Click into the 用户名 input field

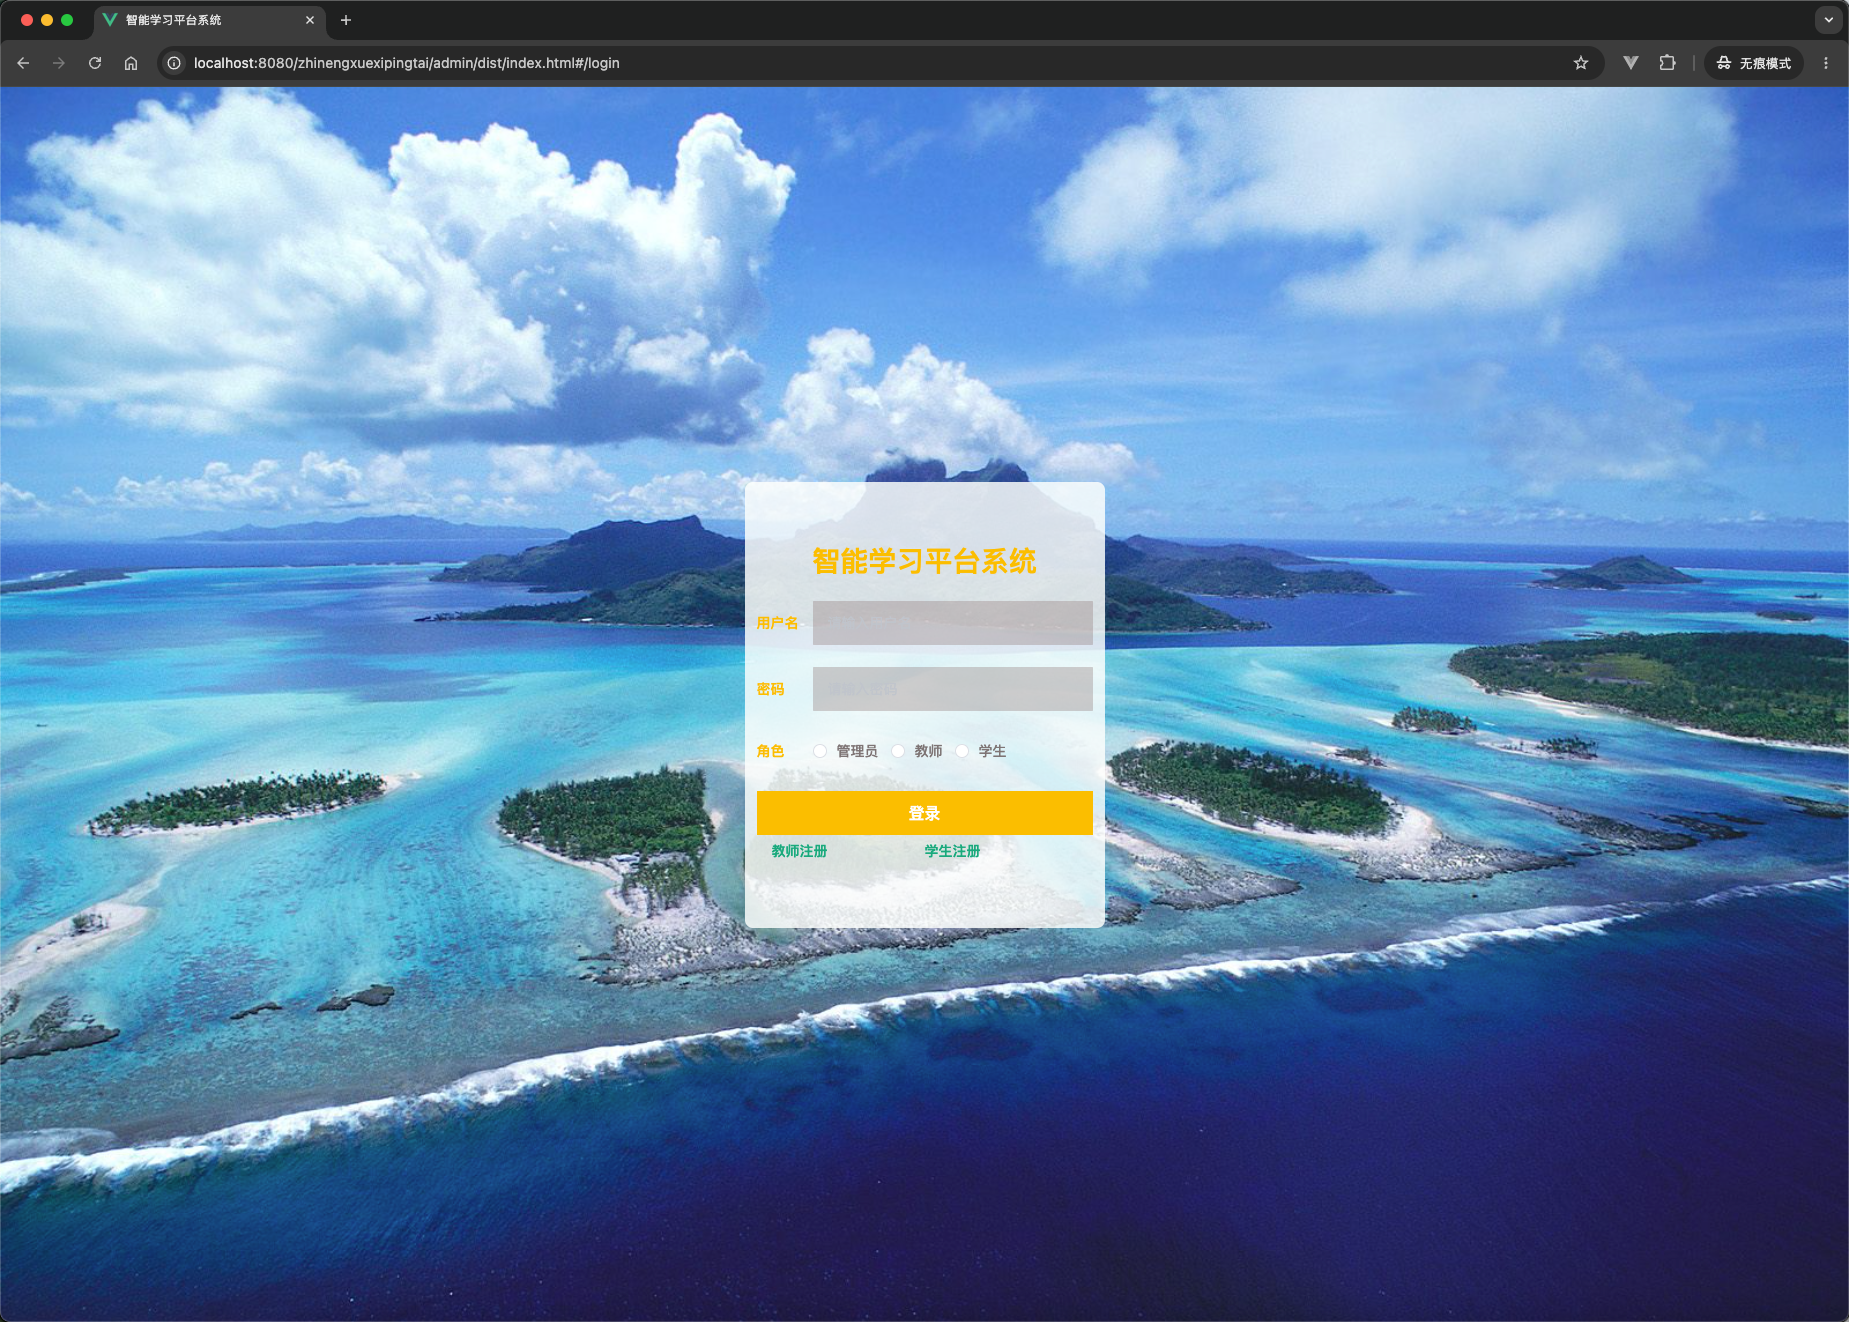952,623
